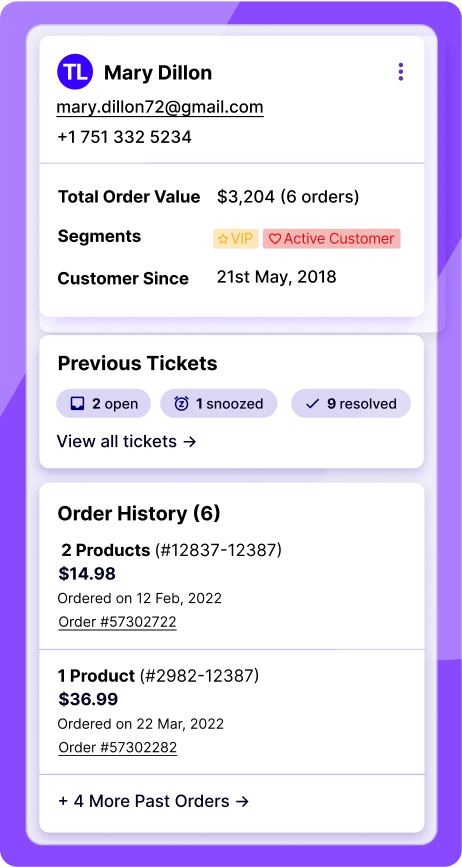Click the snooze clock icon
This screenshot has width=462, height=867.
(x=181, y=404)
